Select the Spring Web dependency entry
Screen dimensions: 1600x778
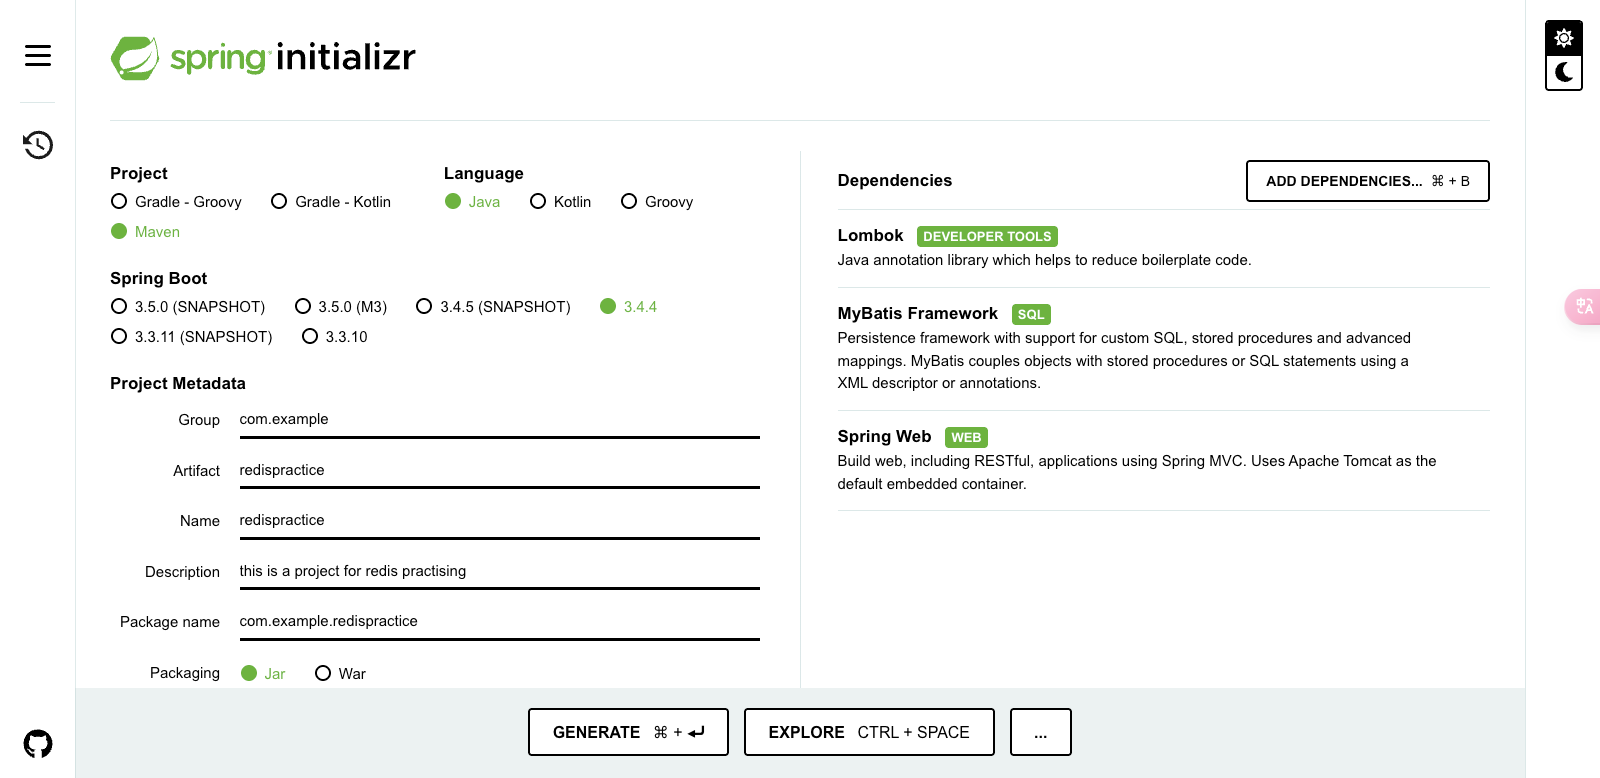[1164, 460]
